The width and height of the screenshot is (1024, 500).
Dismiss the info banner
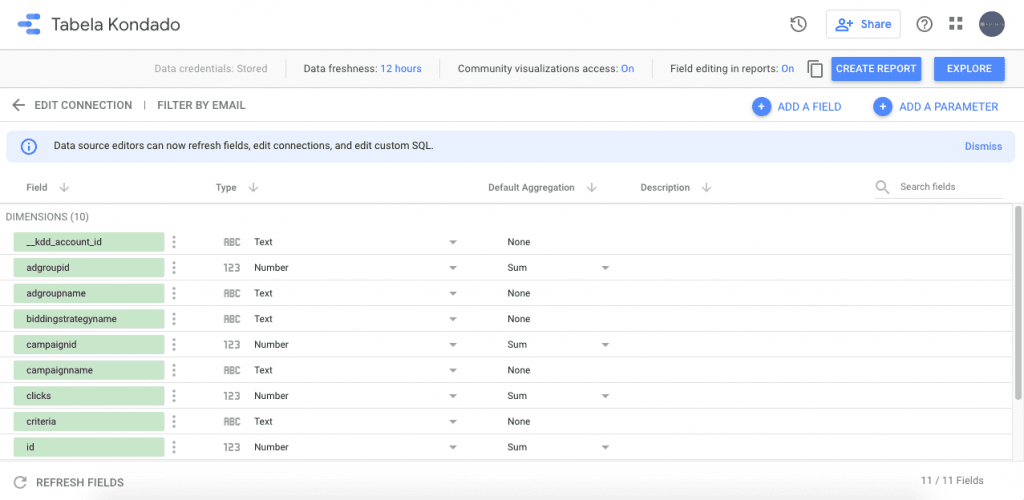[982, 146]
